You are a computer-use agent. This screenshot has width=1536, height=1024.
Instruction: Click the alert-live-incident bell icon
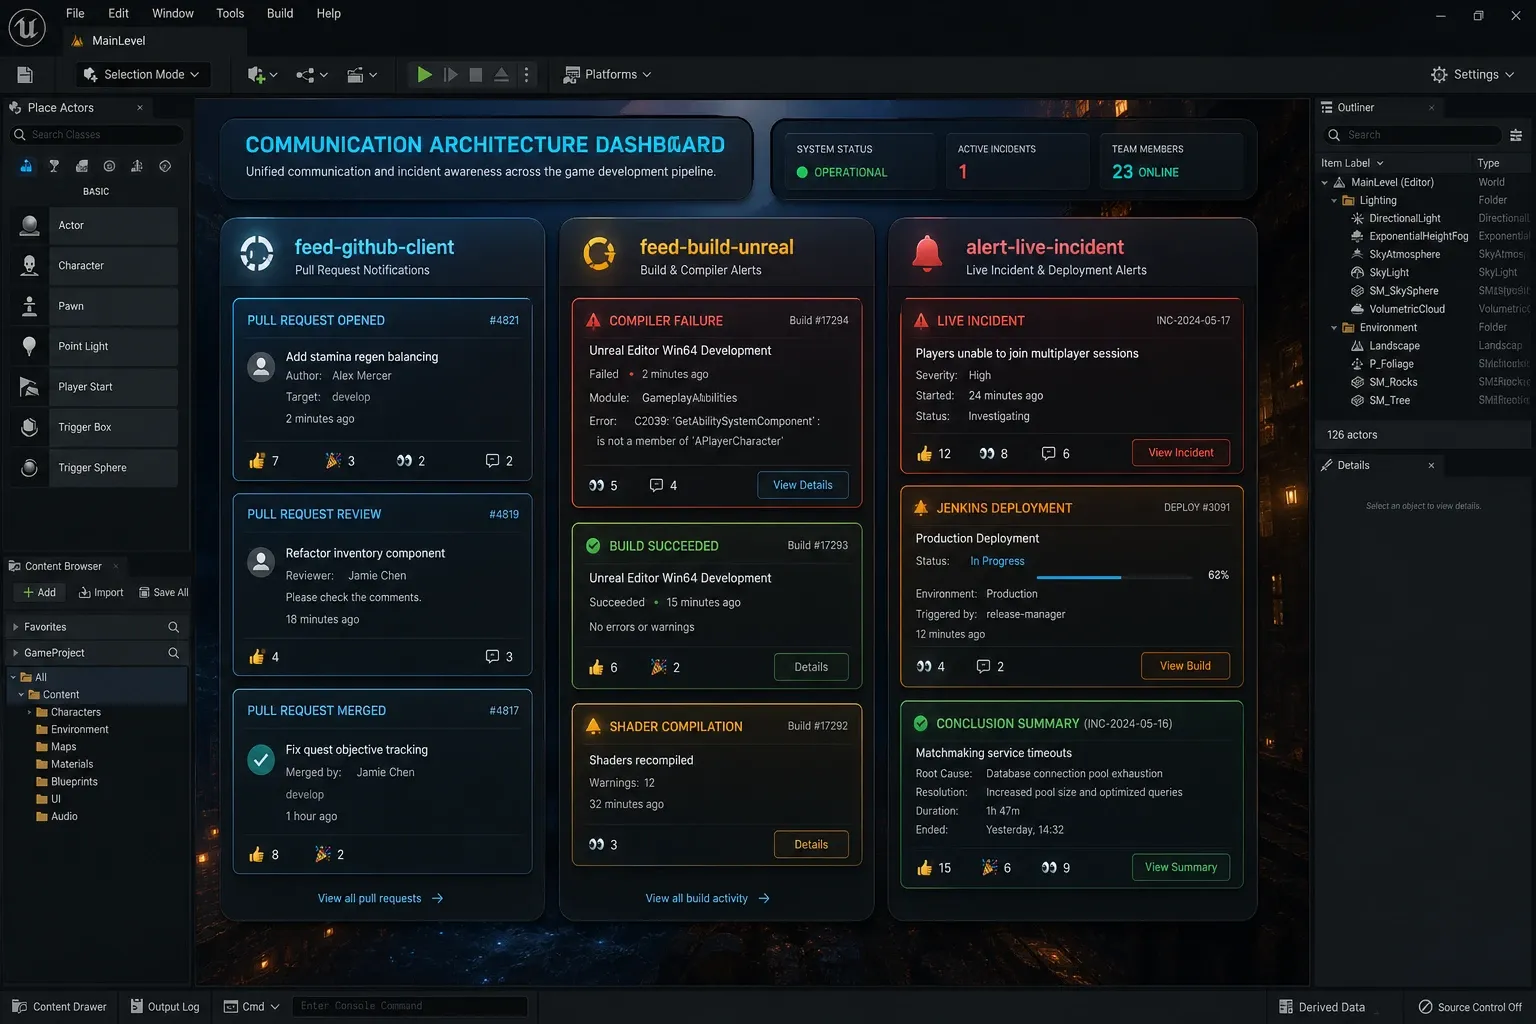point(927,254)
